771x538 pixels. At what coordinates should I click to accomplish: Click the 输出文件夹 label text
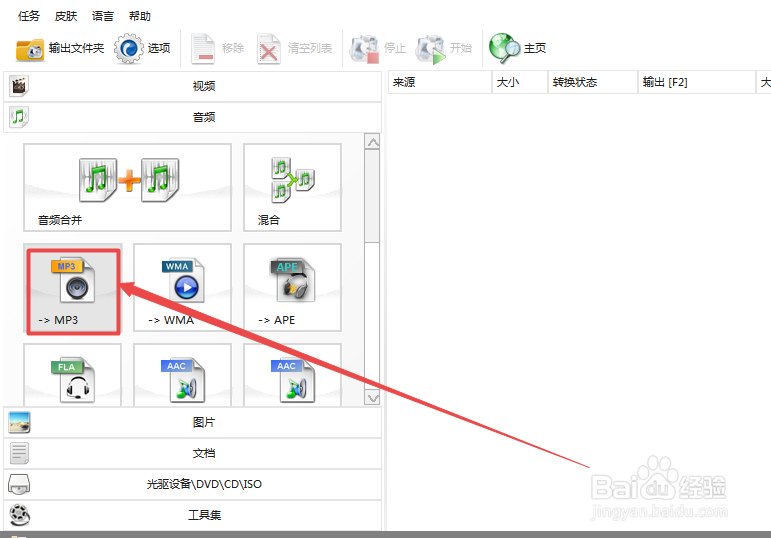click(x=76, y=48)
